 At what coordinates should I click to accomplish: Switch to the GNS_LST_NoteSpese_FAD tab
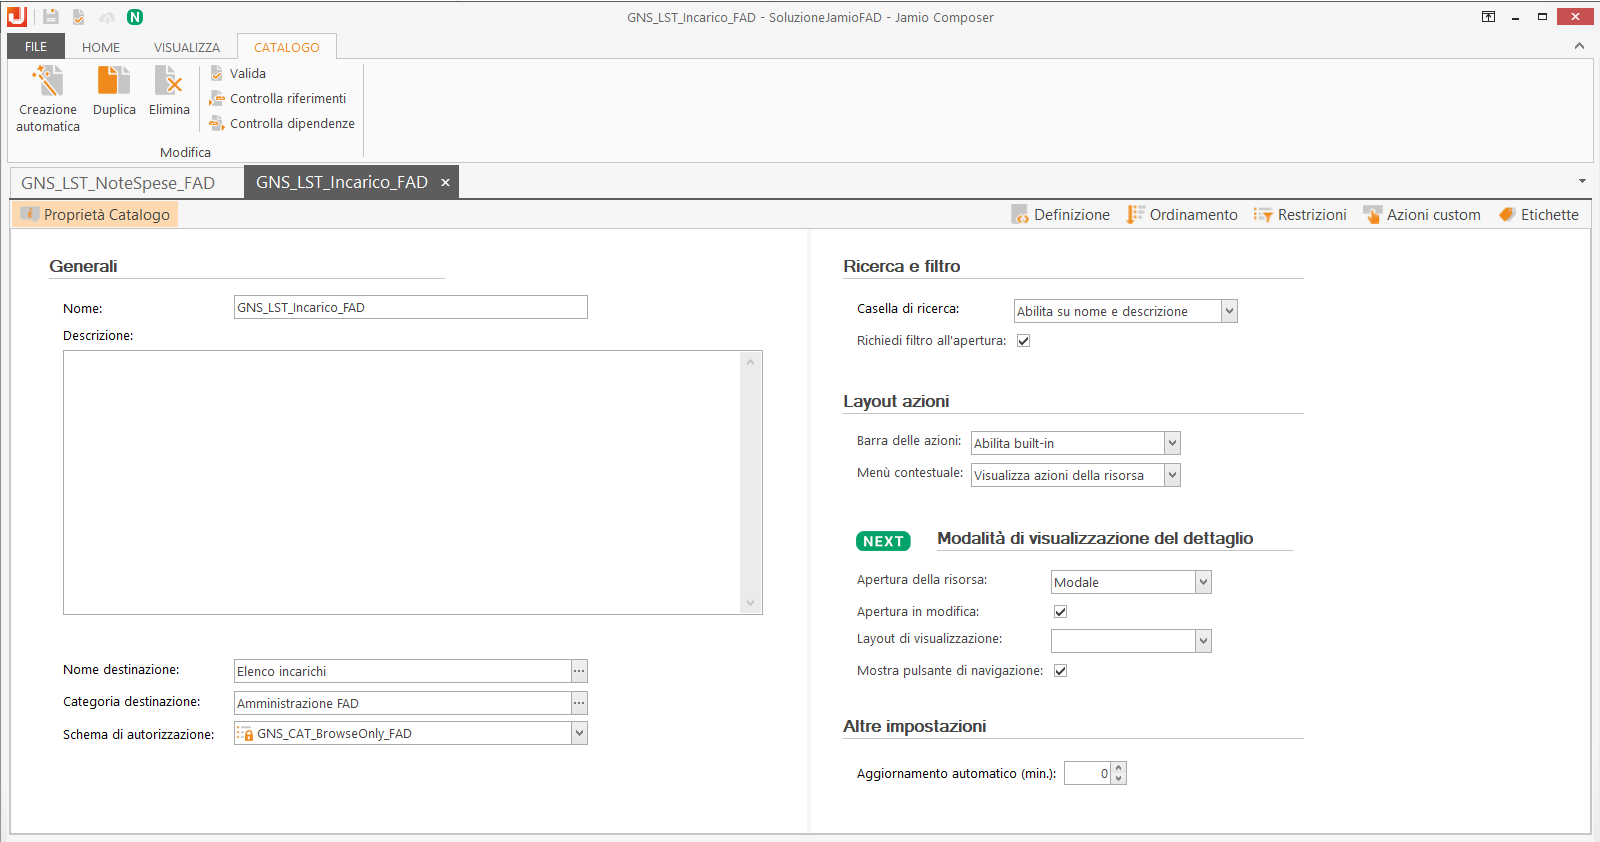(118, 183)
